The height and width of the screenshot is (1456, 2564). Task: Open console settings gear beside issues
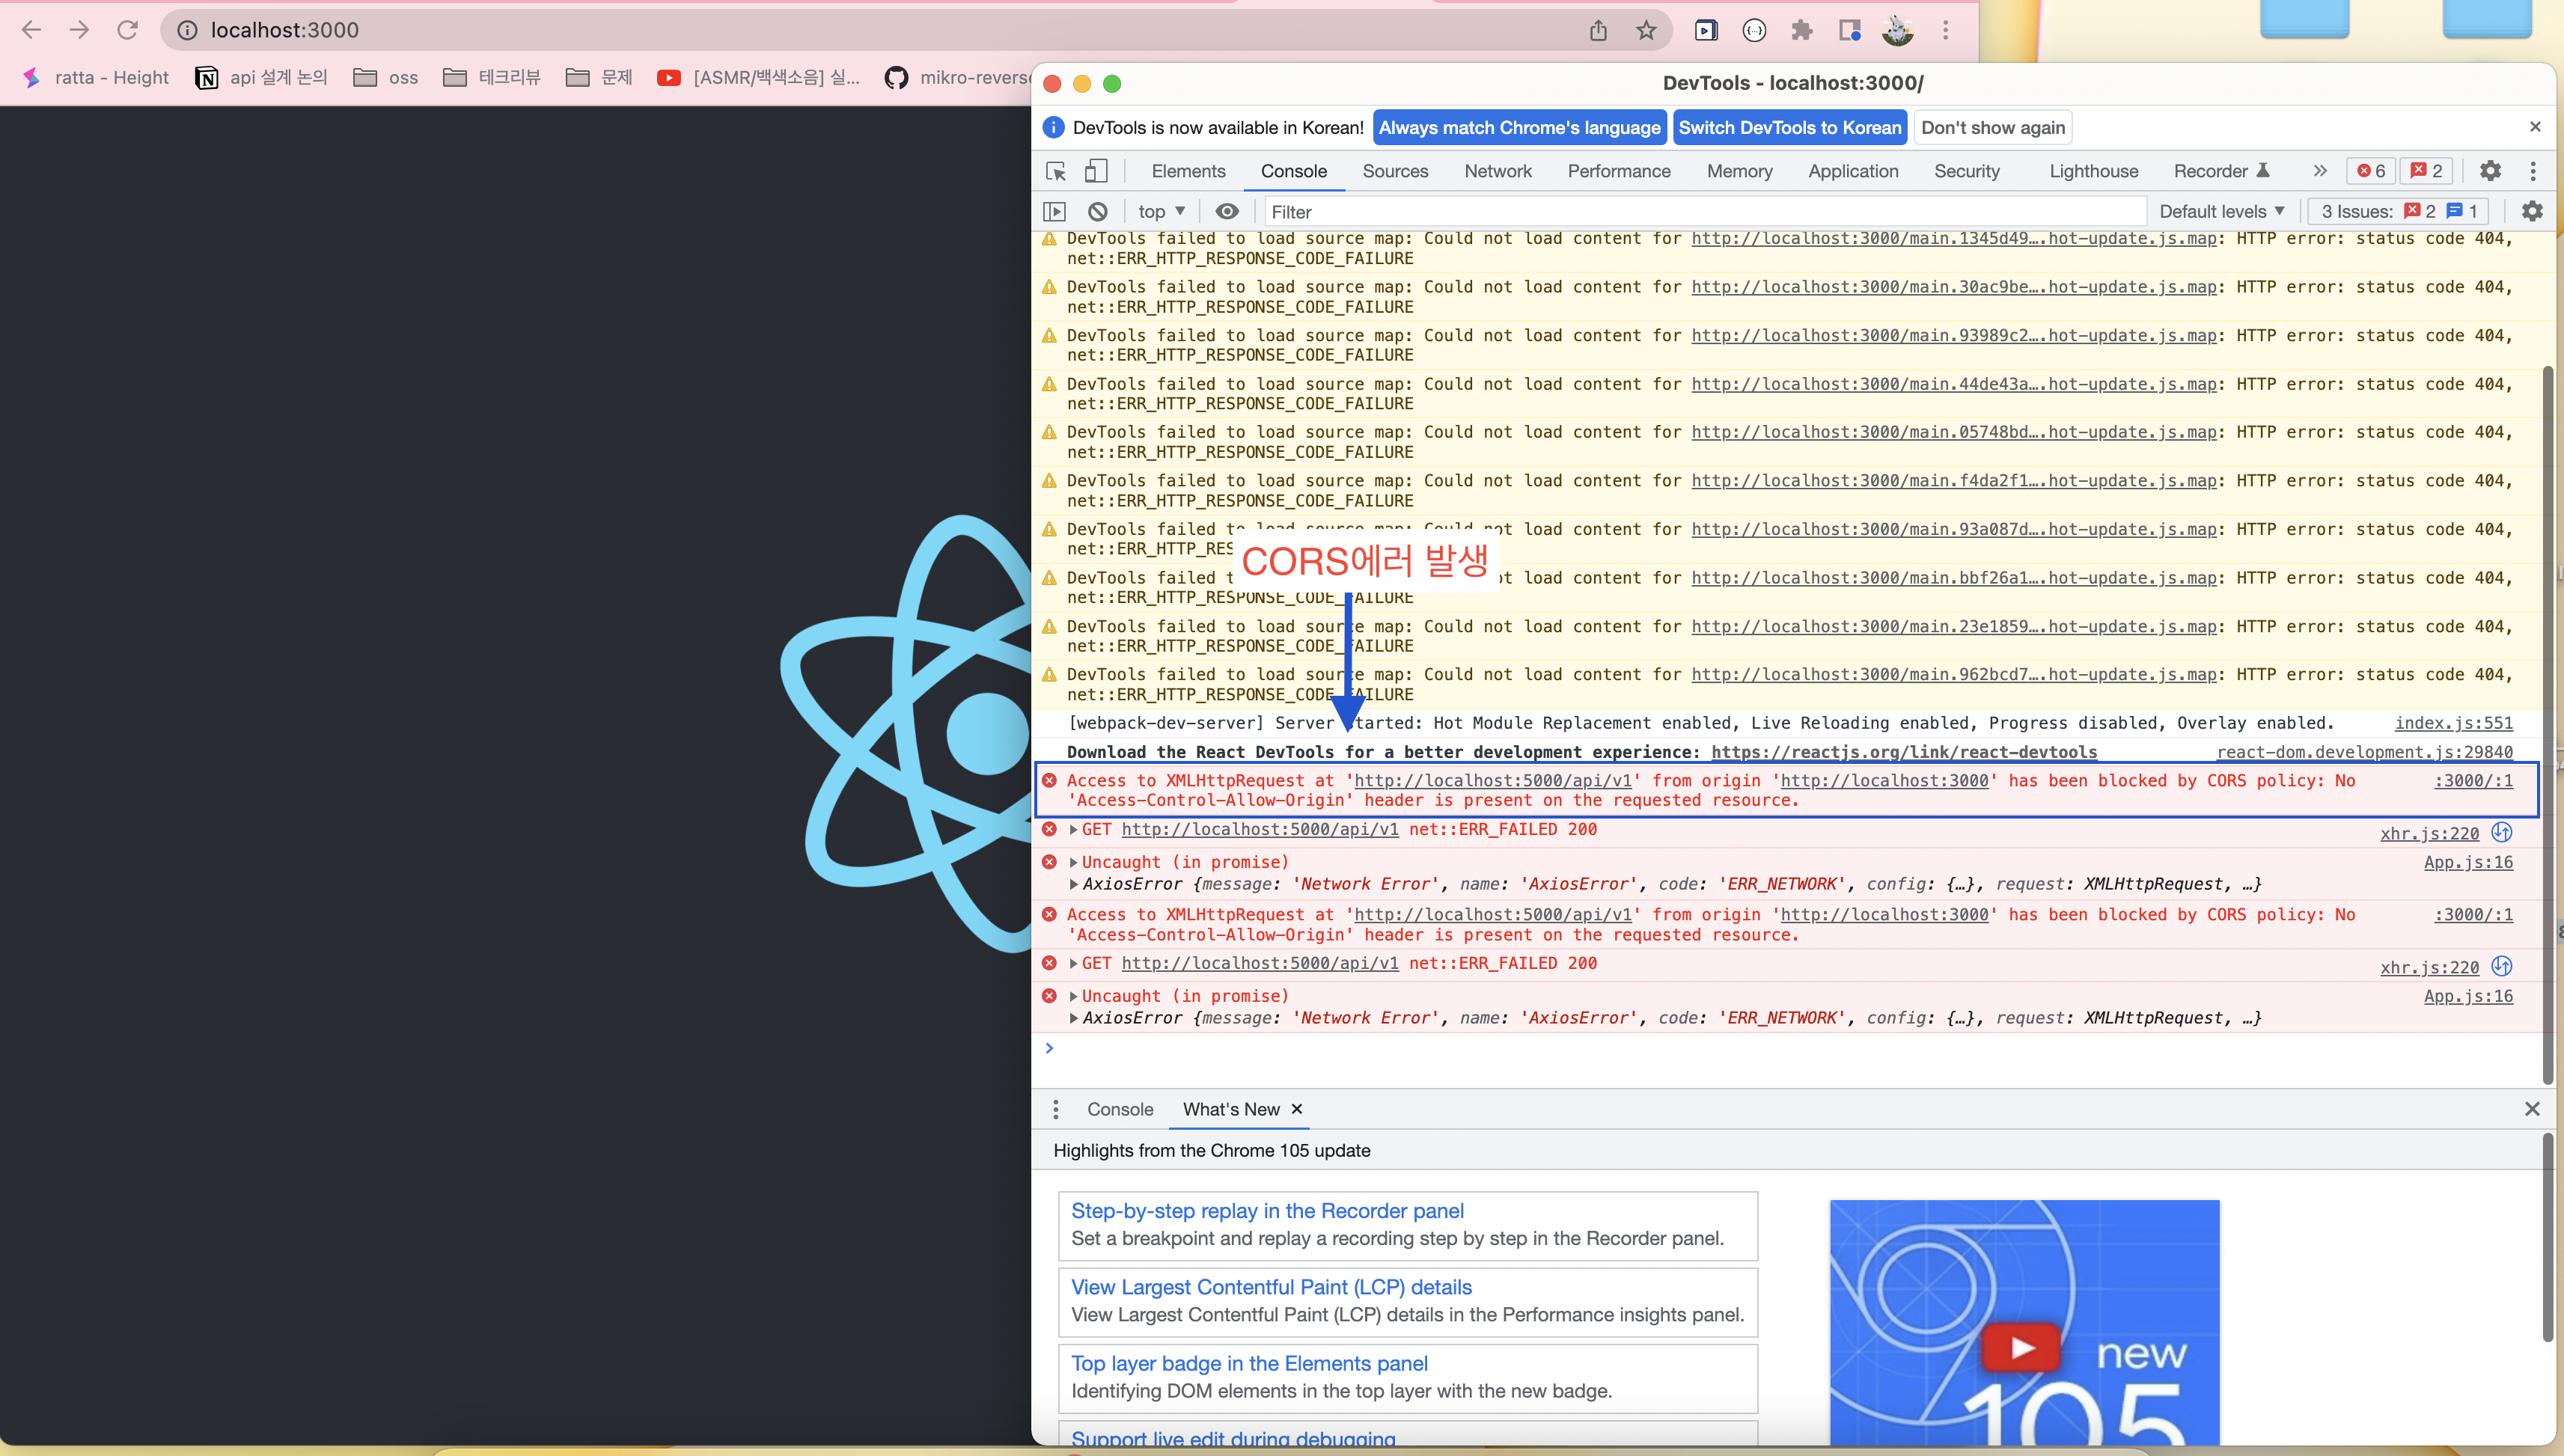pyautogui.click(x=2531, y=211)
